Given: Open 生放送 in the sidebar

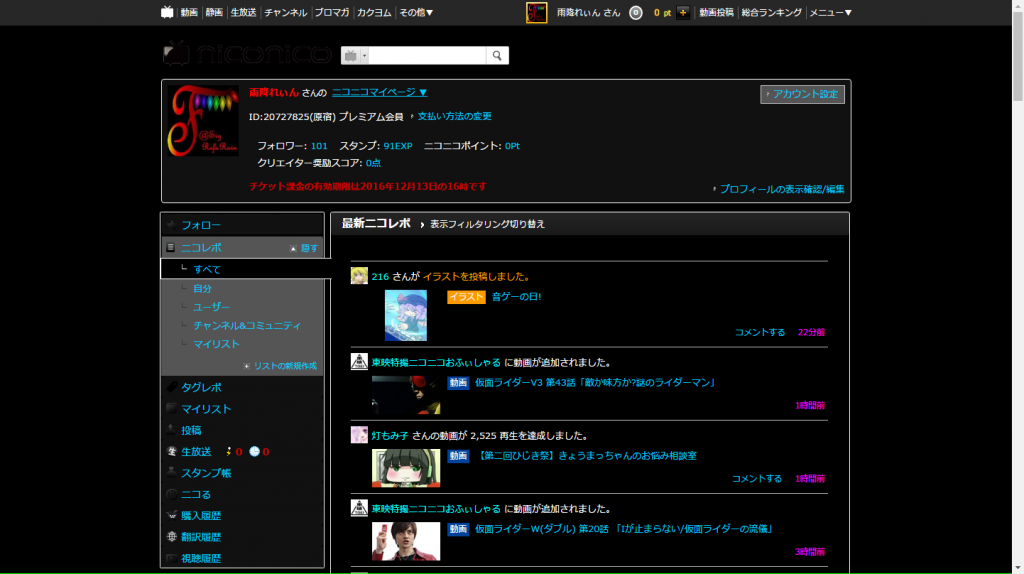Looking at the screenshot, I should pyautogui.click(x=196, y=452).
